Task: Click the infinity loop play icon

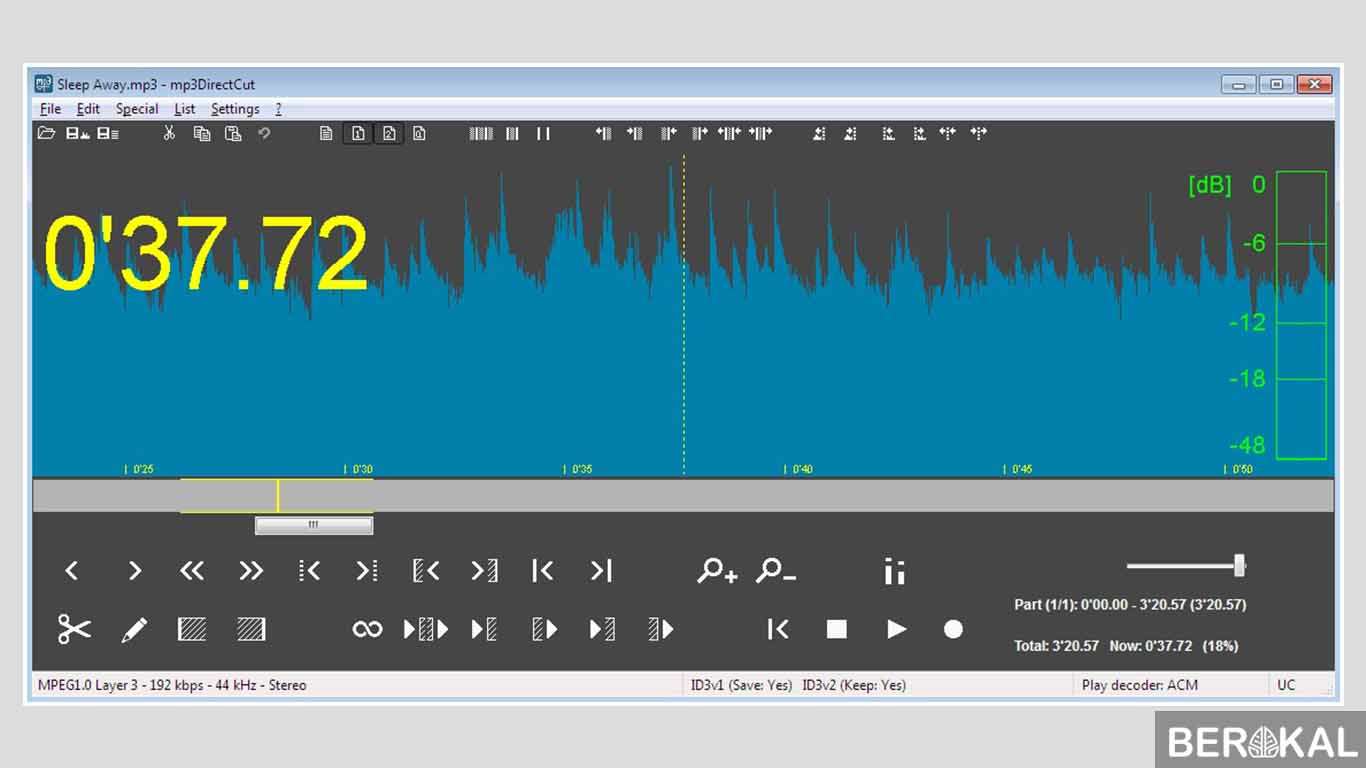Action: coord(367,629)
